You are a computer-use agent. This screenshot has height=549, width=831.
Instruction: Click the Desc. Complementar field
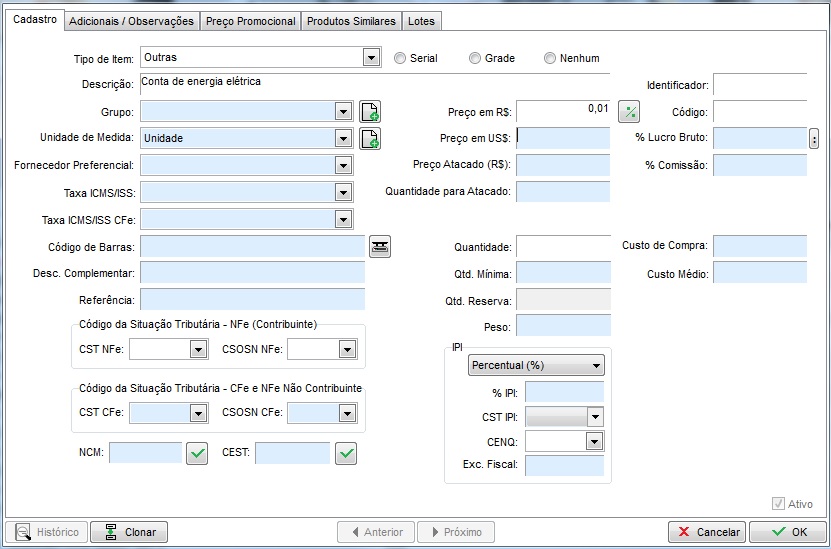[253, 272]
